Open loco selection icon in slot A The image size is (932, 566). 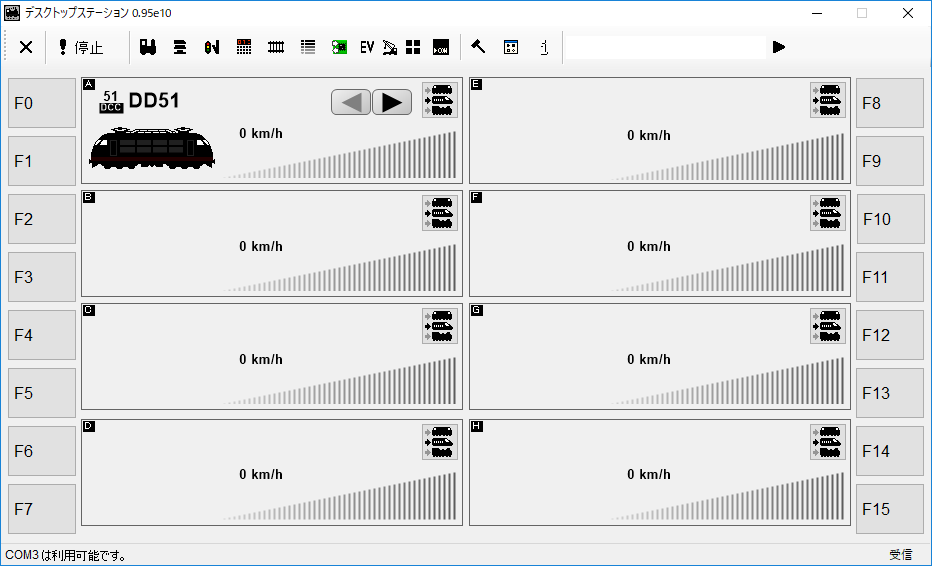440,100
